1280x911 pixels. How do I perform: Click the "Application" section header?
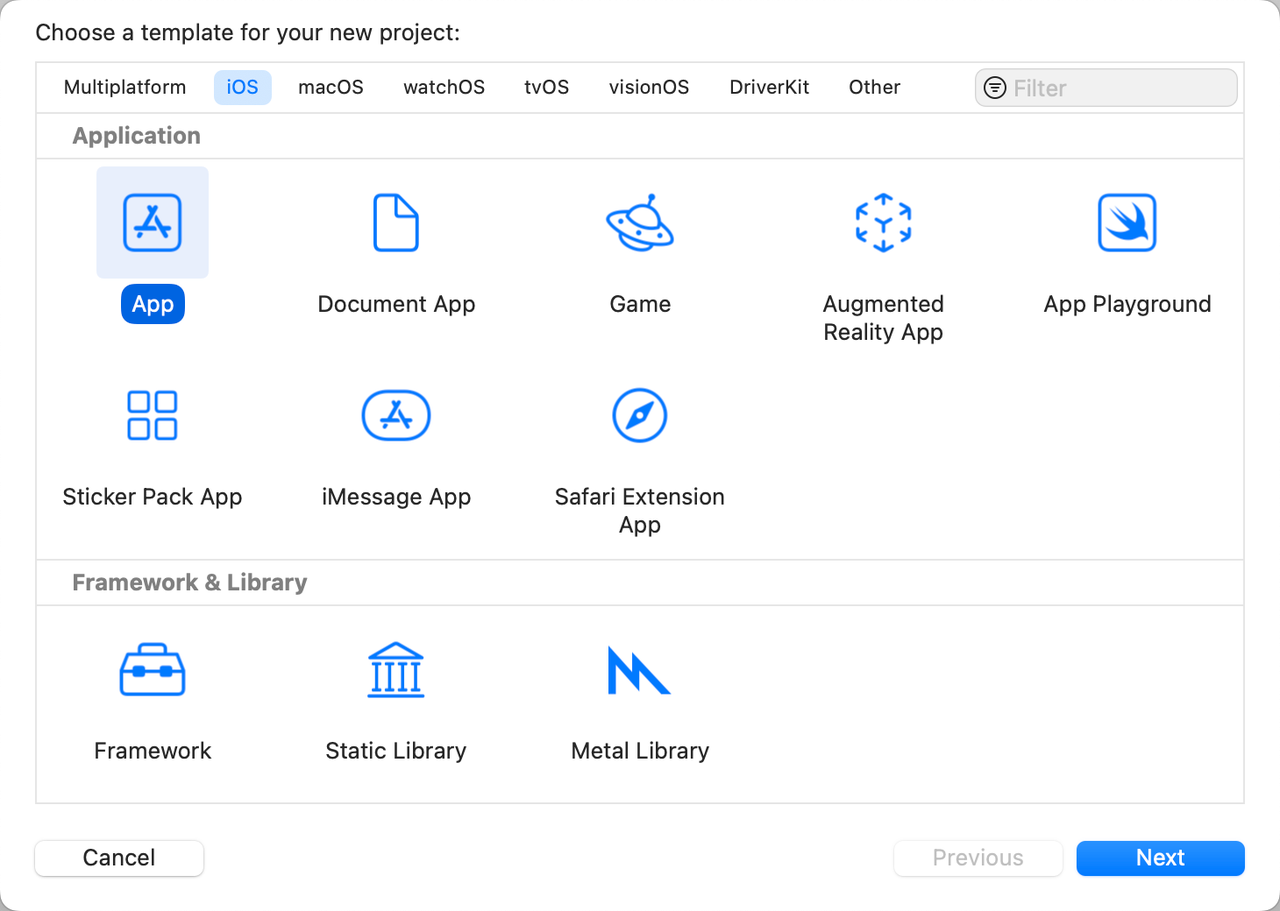[136, 136]
